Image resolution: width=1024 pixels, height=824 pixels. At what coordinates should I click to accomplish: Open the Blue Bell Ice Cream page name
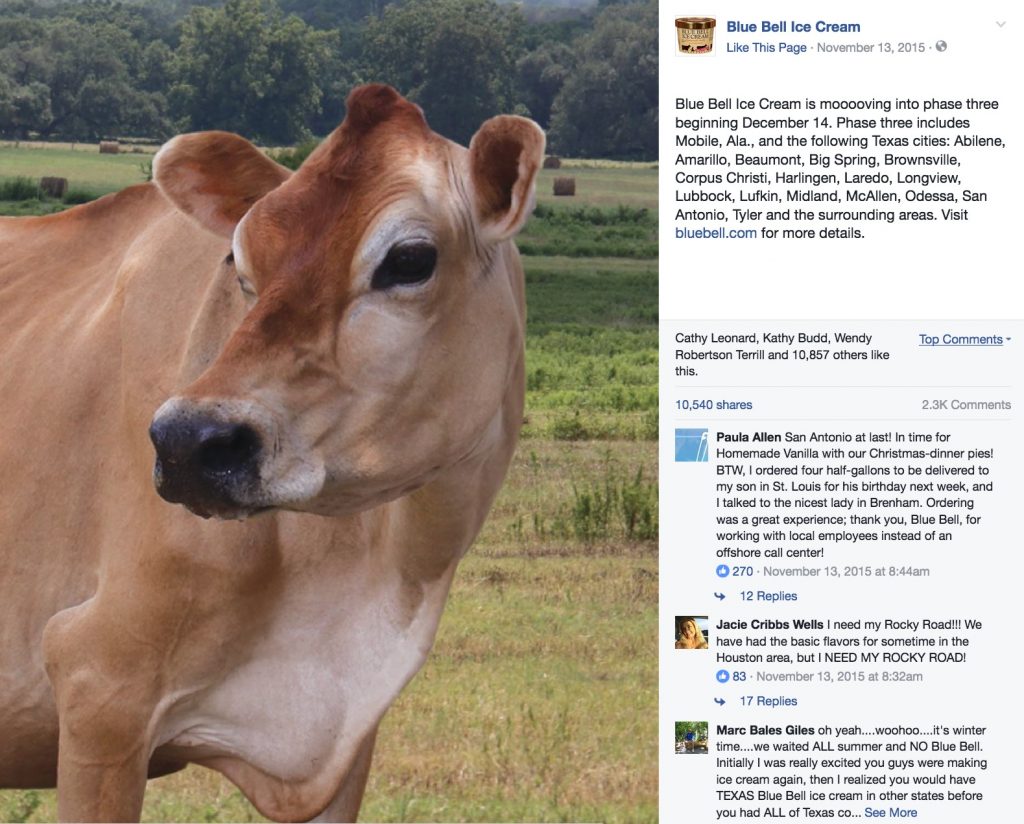coord(793,27)
